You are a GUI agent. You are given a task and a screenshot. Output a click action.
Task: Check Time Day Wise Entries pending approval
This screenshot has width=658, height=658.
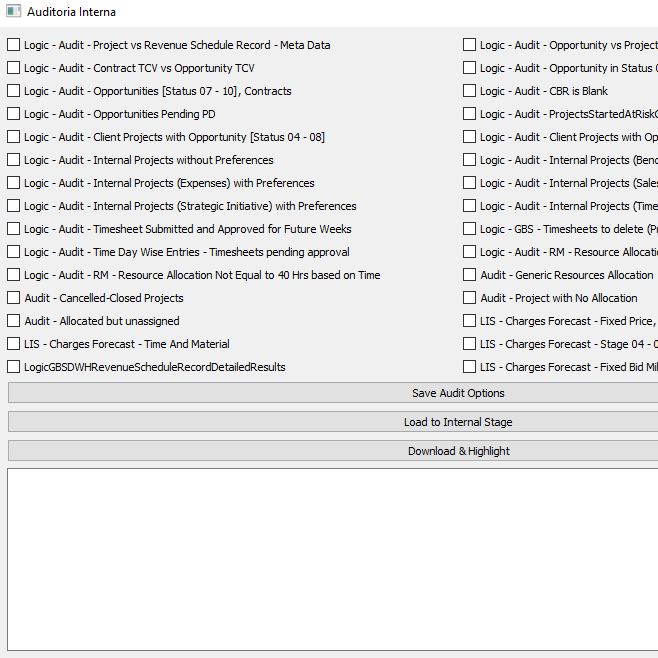tap(14, 252)
